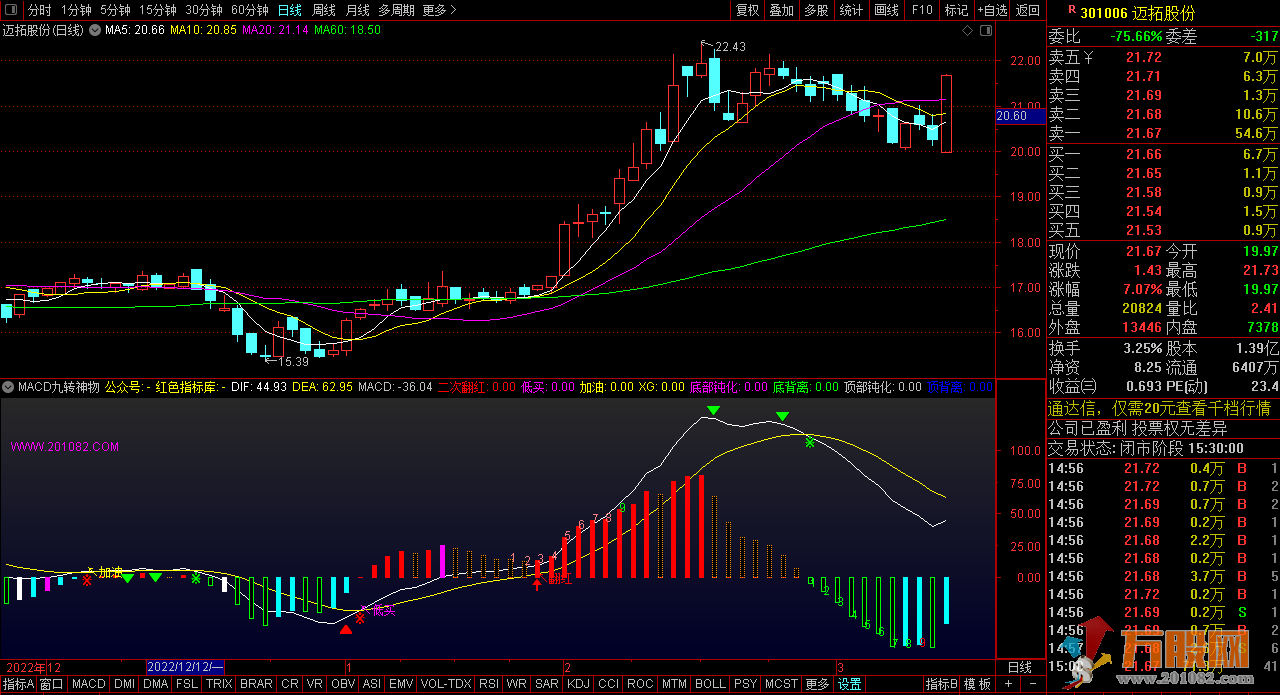
Task: Select the ROC indicator tab
Action: tap(640, 685)
